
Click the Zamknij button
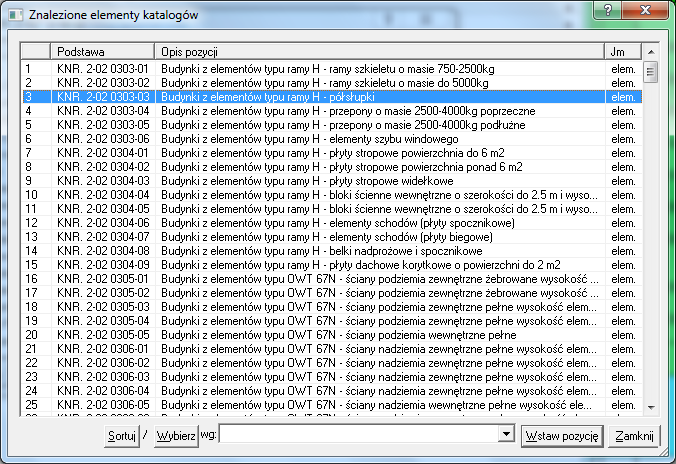634,436
